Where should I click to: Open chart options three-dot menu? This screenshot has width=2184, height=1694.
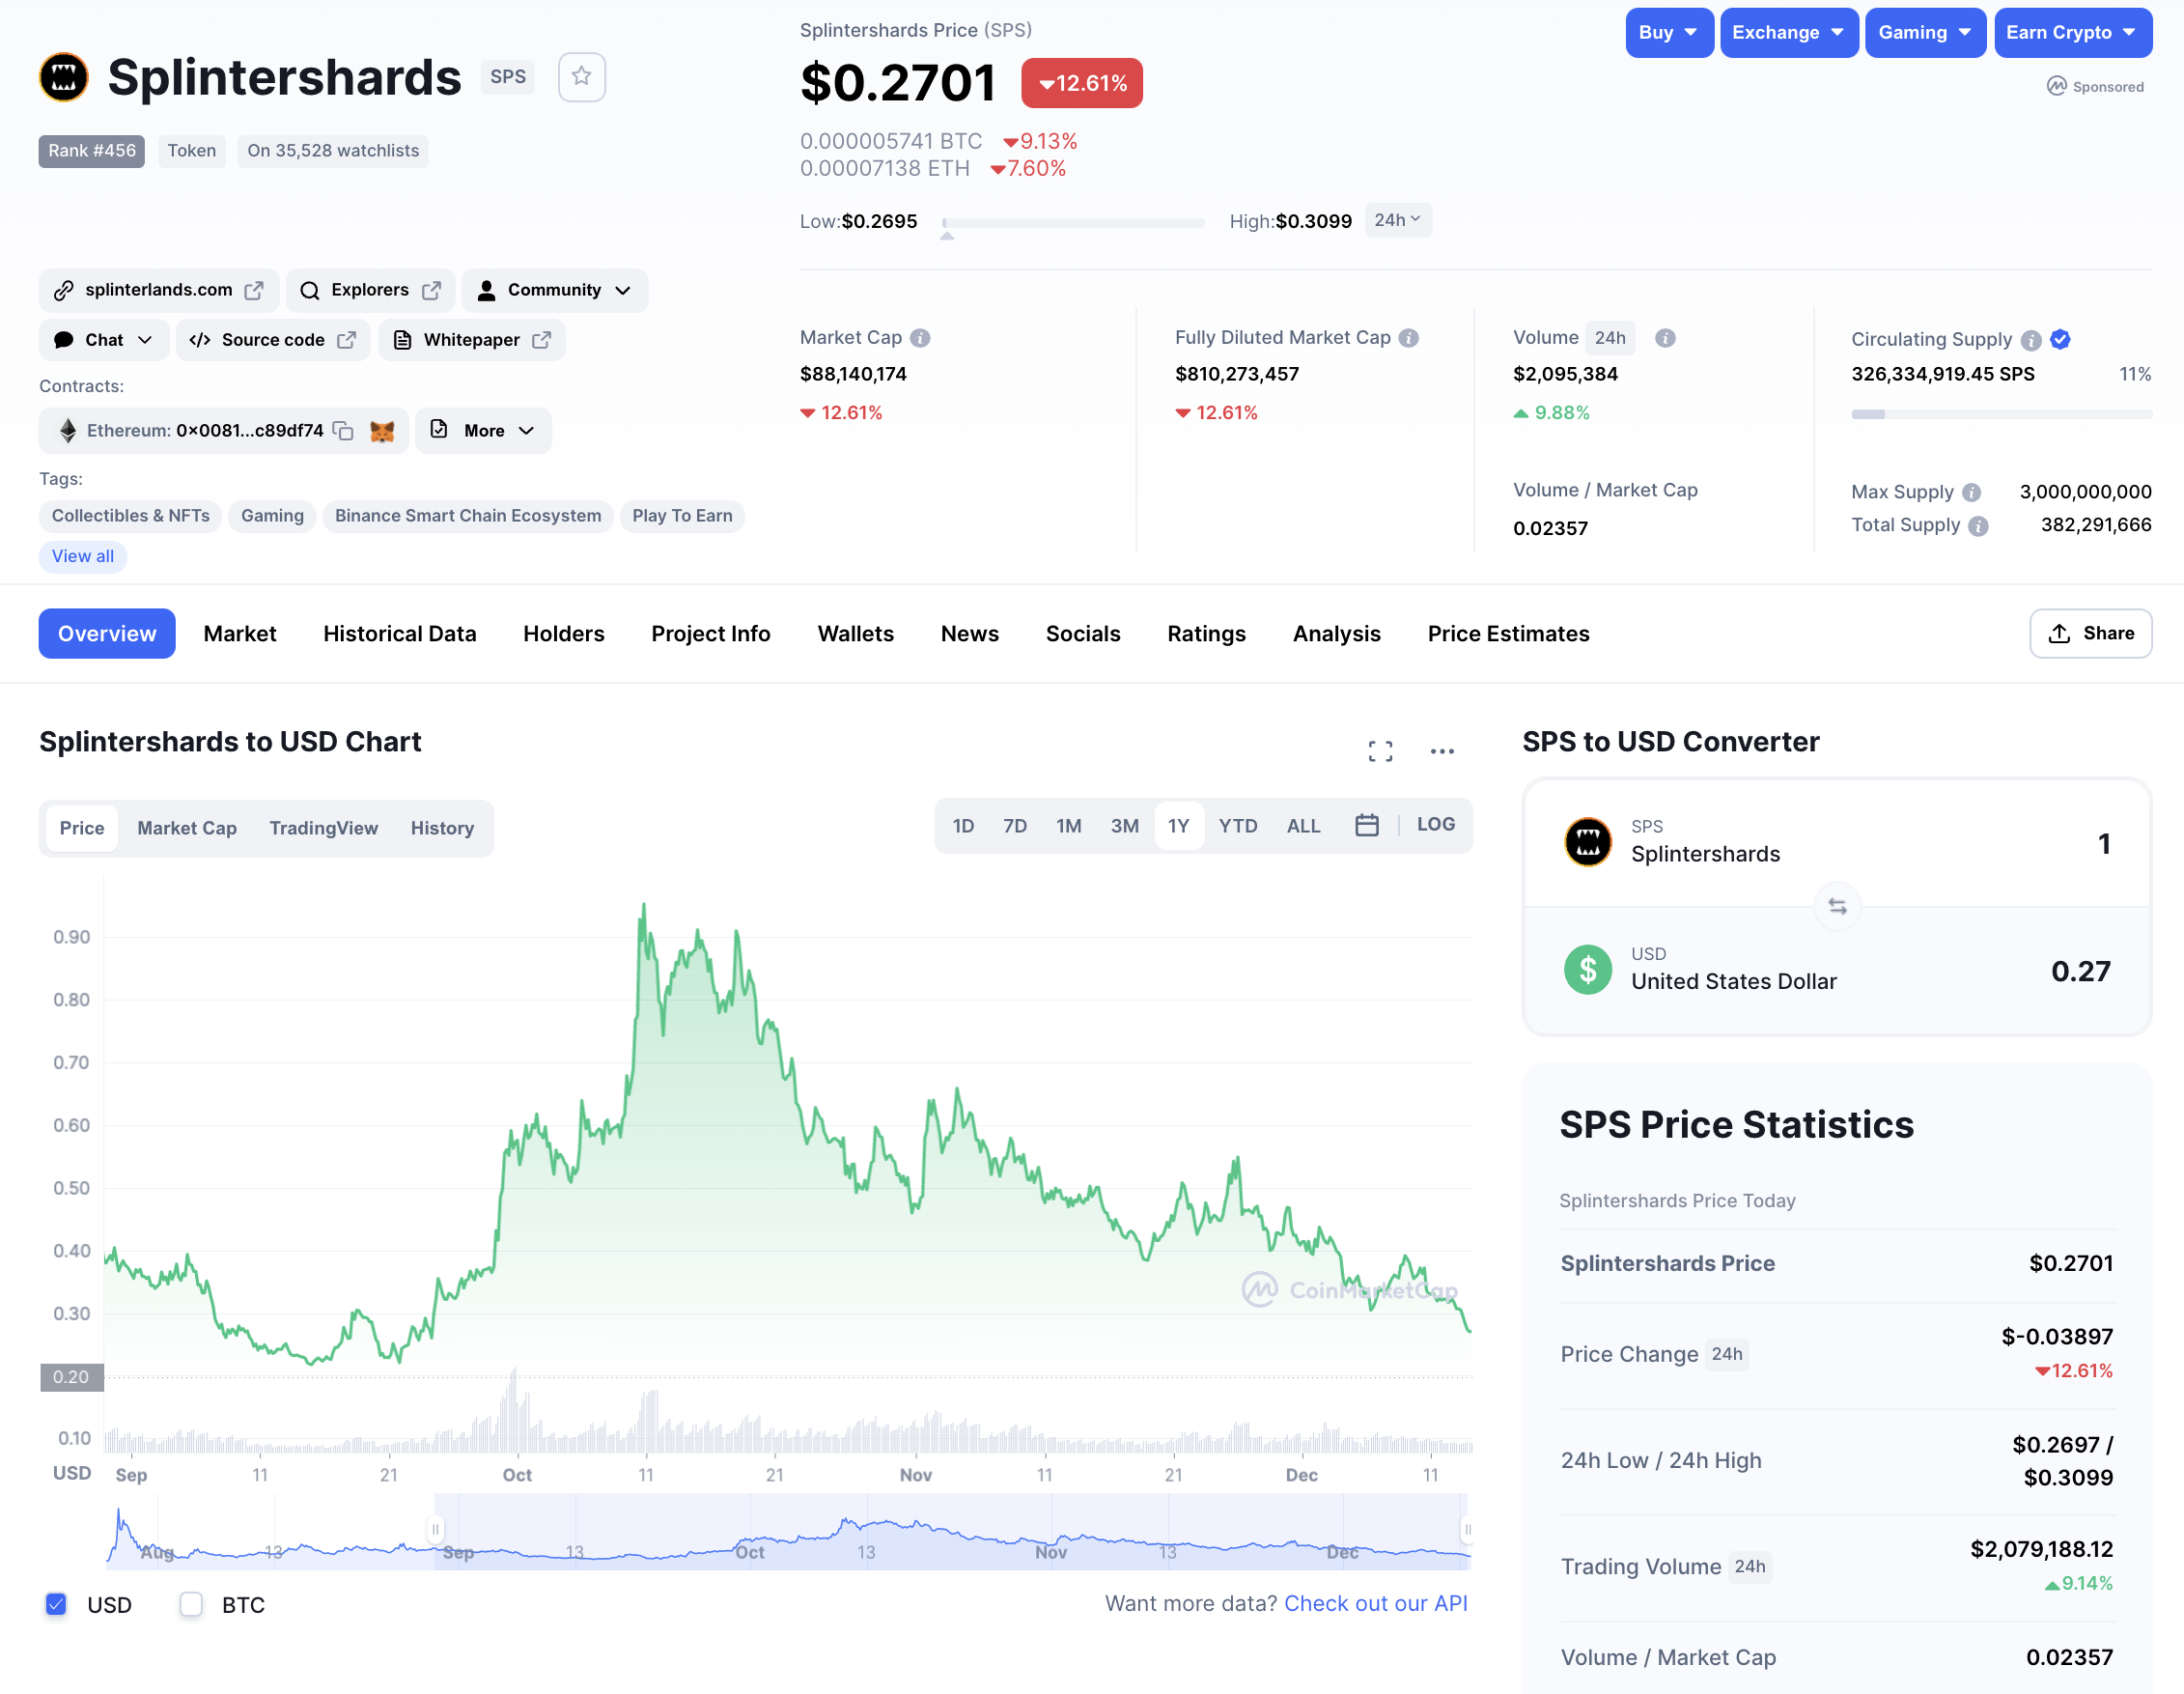(1441, 751)
